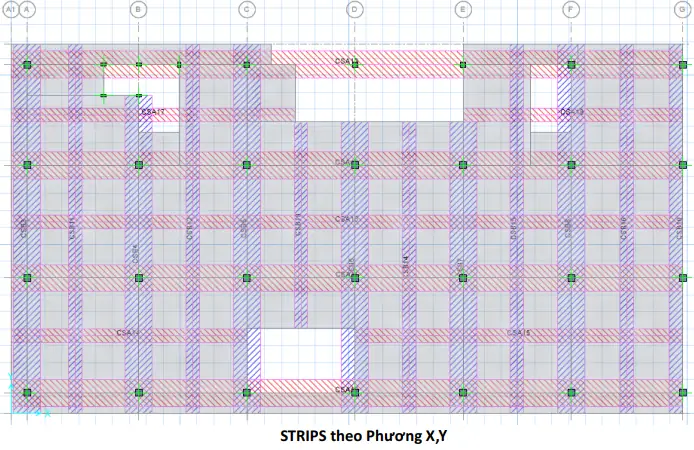This screenshot has width=694, height=450.
Task: Select column node at grid A, bottom row
Action: click(27, 392)
